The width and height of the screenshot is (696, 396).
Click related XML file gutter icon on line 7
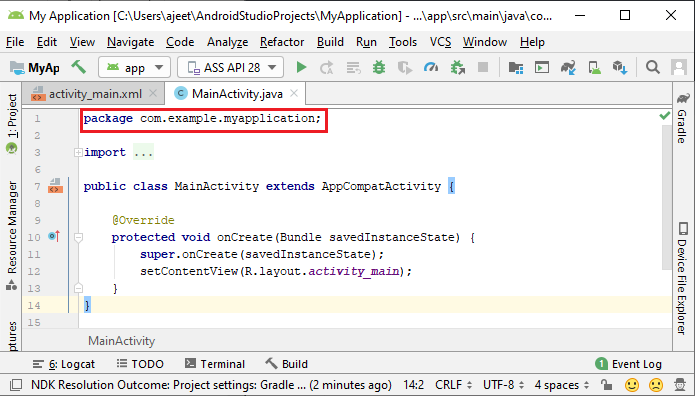point(55,186)
